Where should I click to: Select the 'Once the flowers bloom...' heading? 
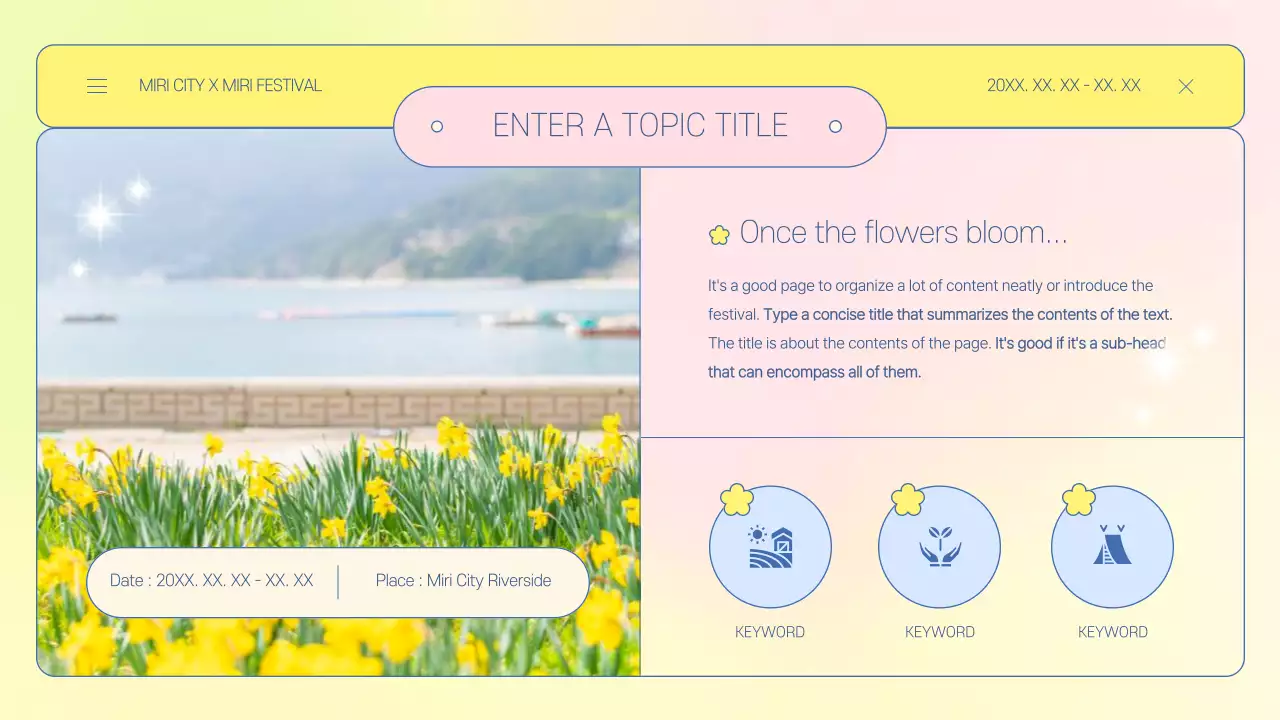903,233
